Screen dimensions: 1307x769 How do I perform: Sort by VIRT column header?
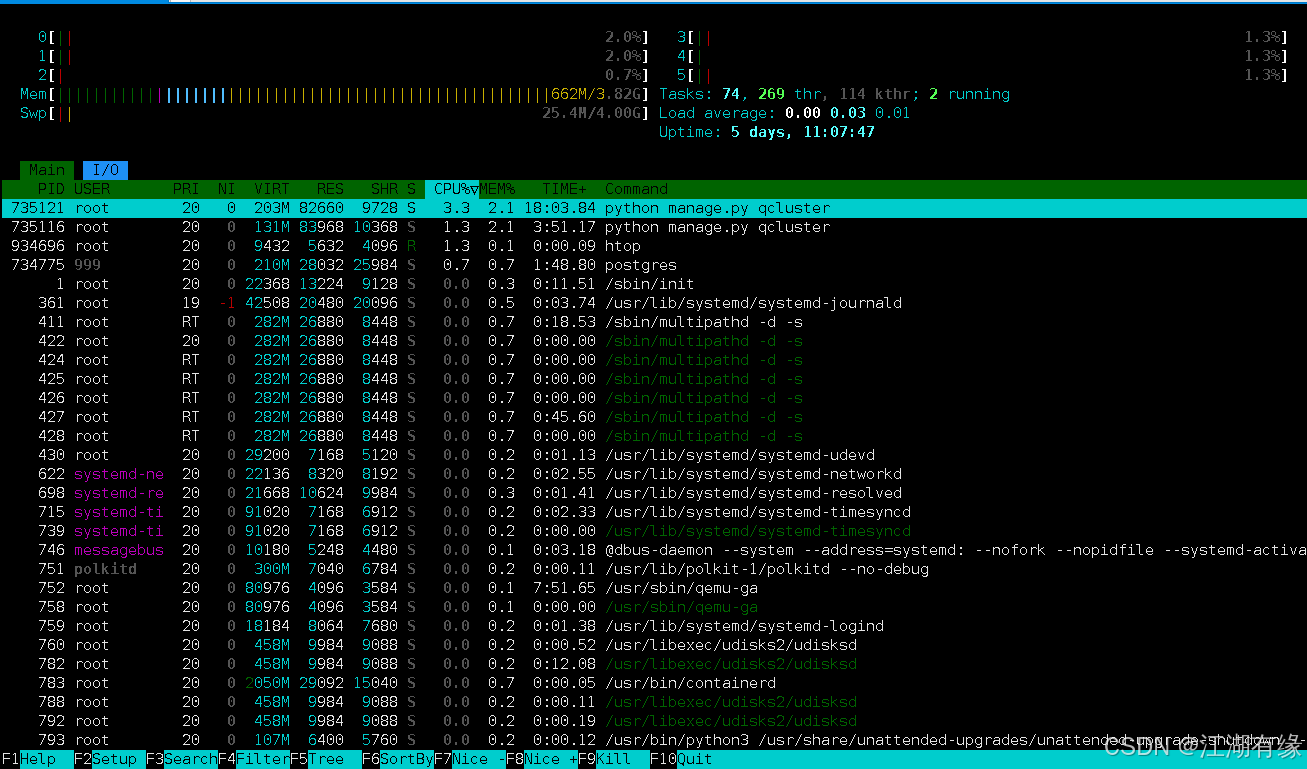coord(272,189)
